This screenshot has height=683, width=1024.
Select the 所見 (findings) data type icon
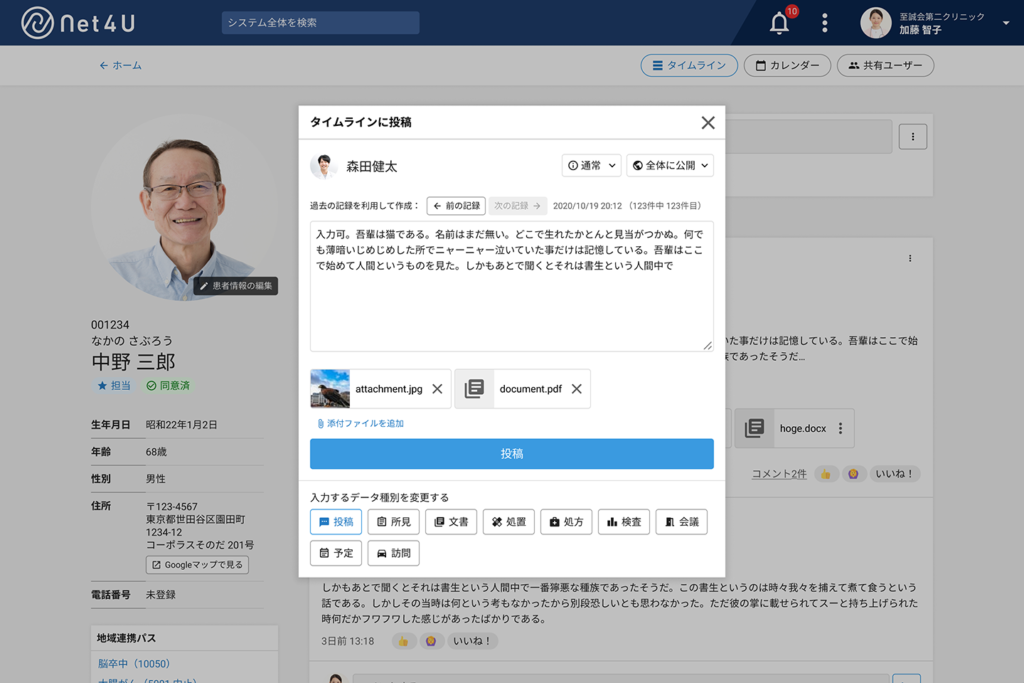point(393,521)
